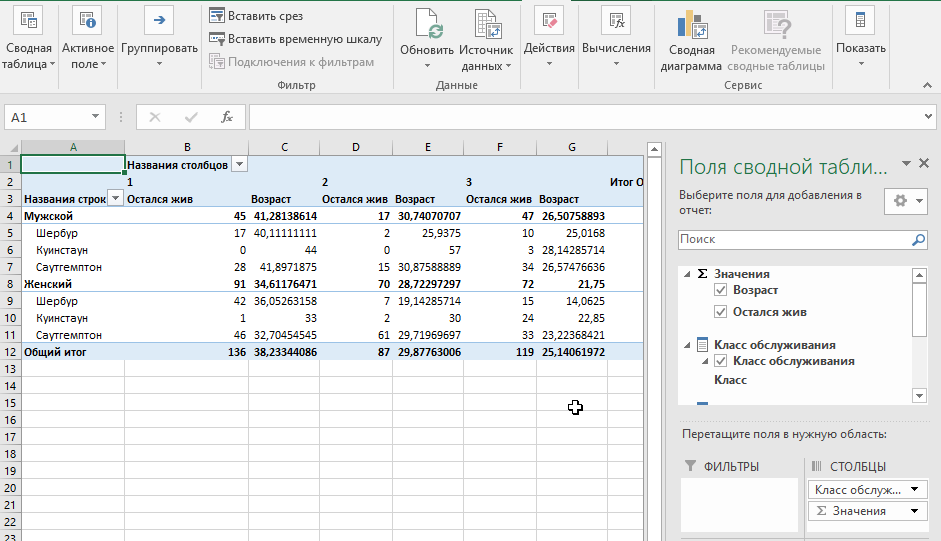
Task: Click the ФИЛЬТРЫ area box
Action: click(739, 504)
